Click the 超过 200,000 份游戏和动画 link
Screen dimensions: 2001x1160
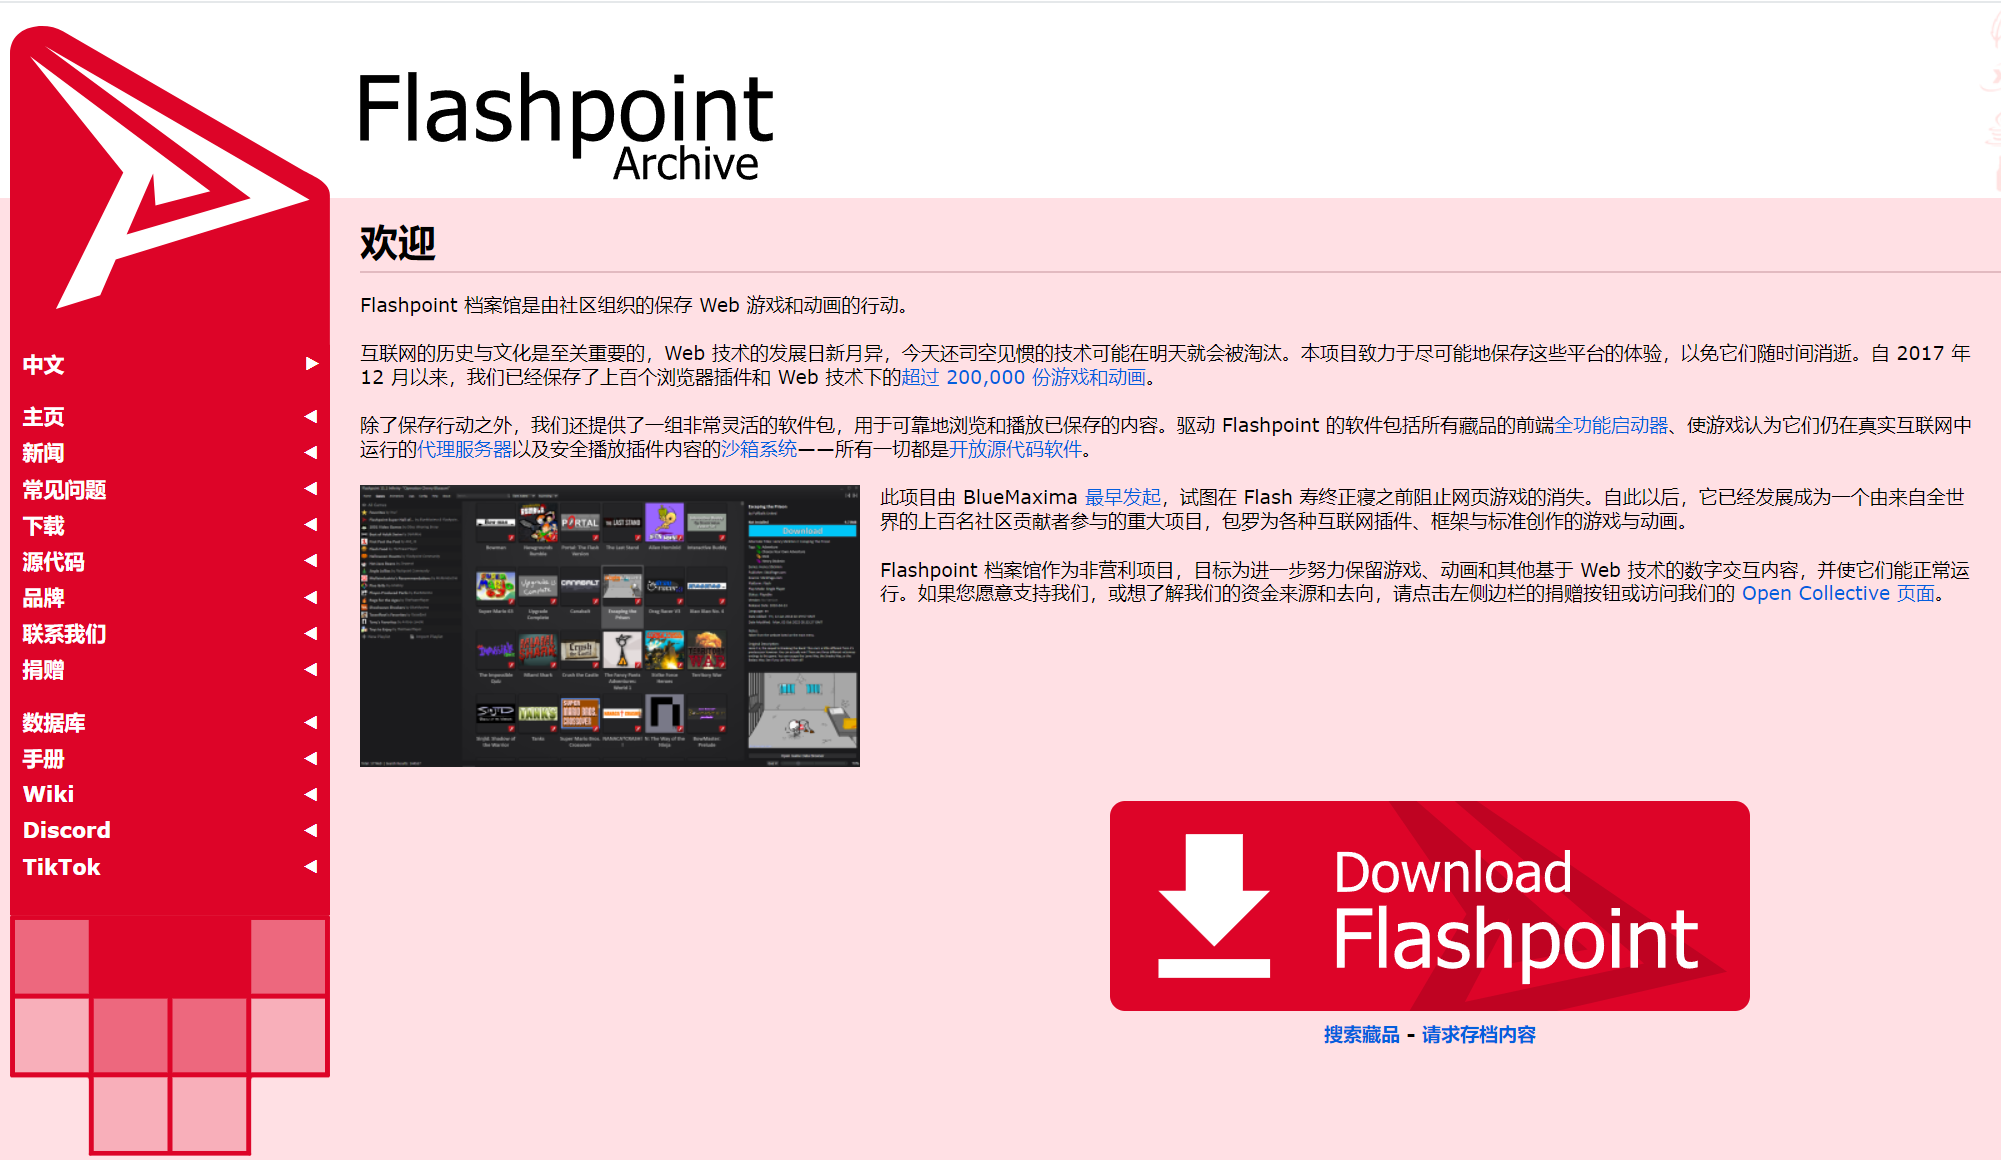click(x=1023, y=377)
